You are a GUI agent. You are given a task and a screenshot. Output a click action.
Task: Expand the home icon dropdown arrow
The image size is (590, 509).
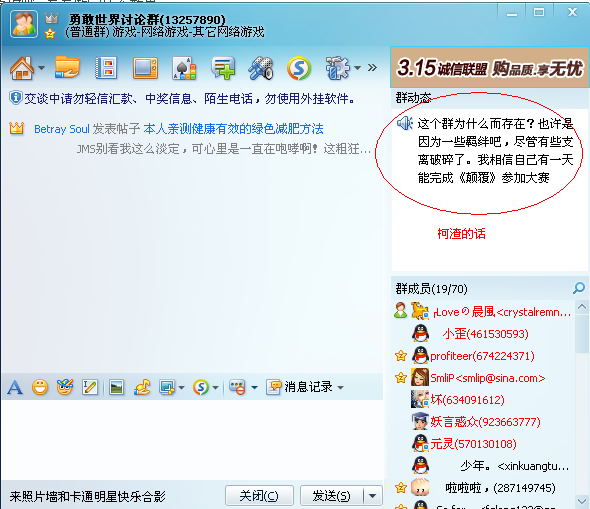point(41,68)
